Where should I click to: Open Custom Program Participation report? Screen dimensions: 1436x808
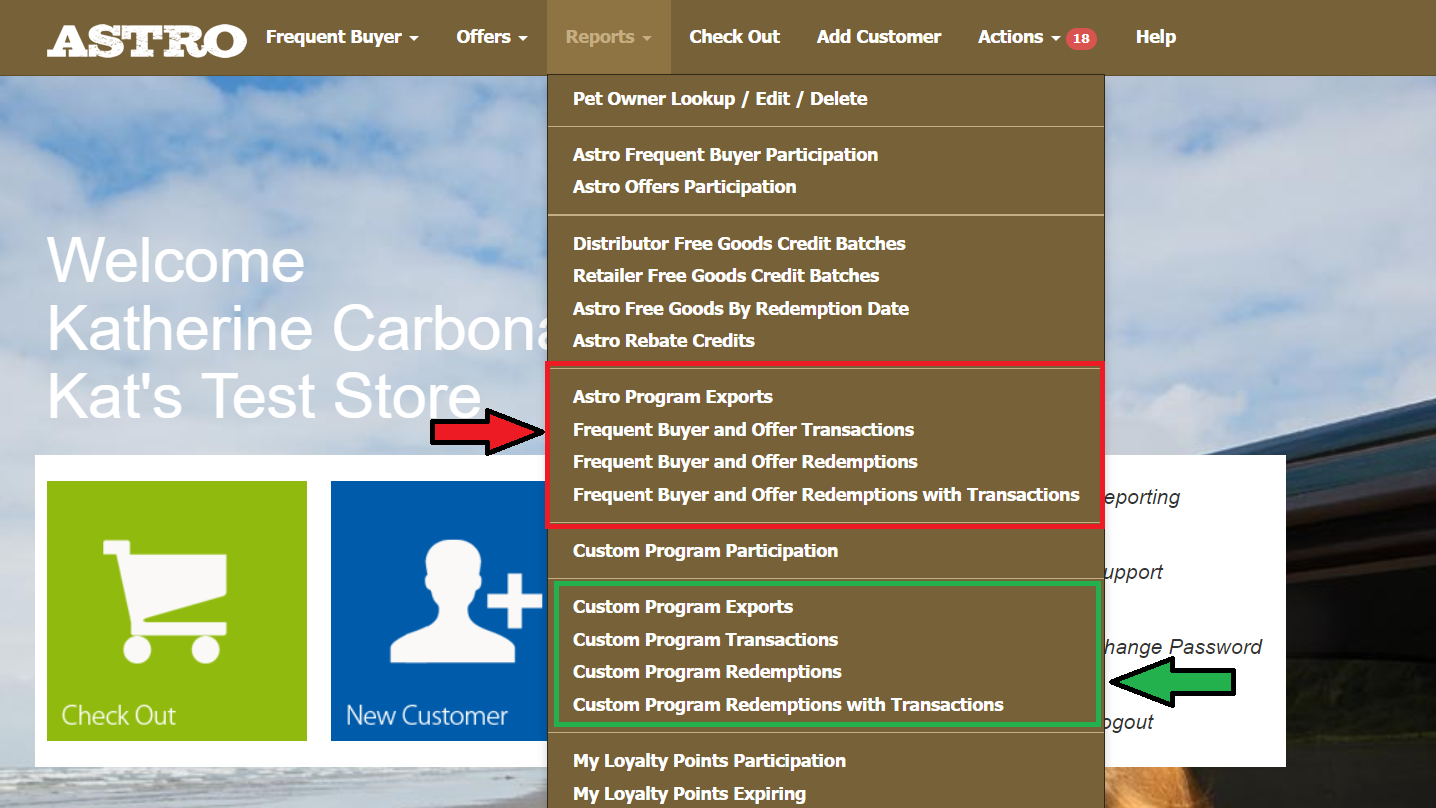[705, 550]
